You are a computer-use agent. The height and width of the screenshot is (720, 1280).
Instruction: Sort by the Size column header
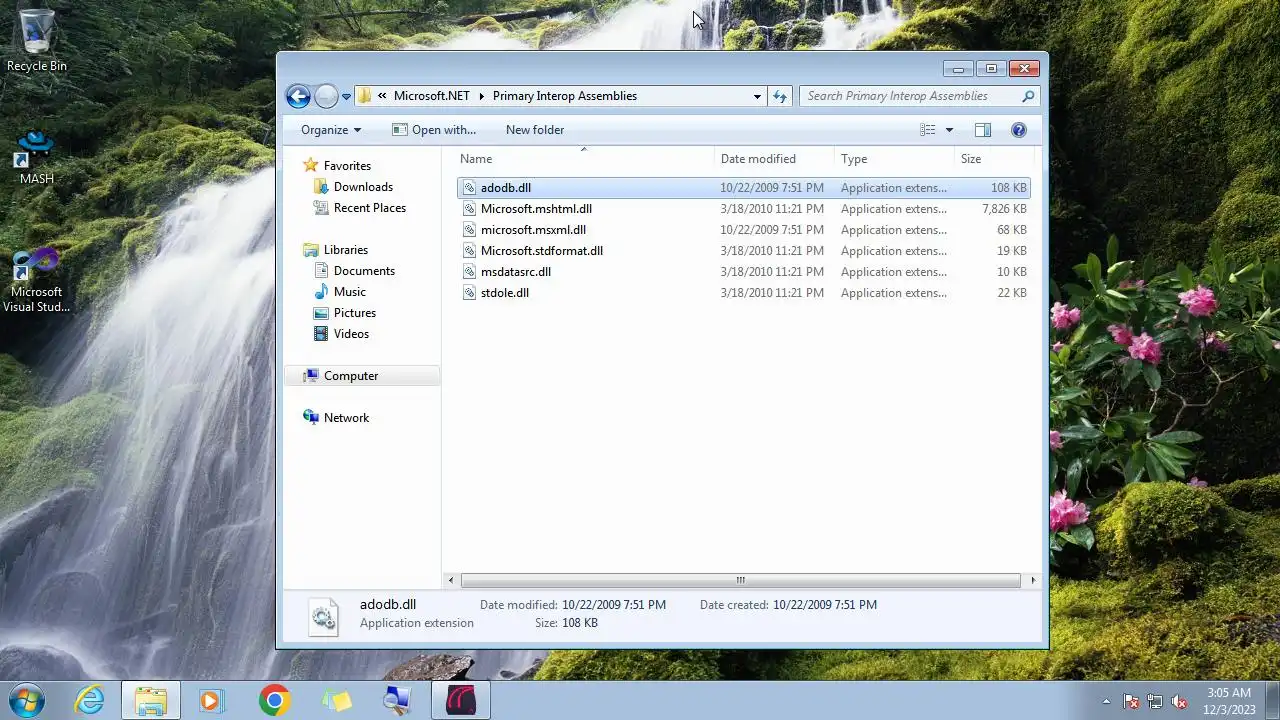coord(993,159)
